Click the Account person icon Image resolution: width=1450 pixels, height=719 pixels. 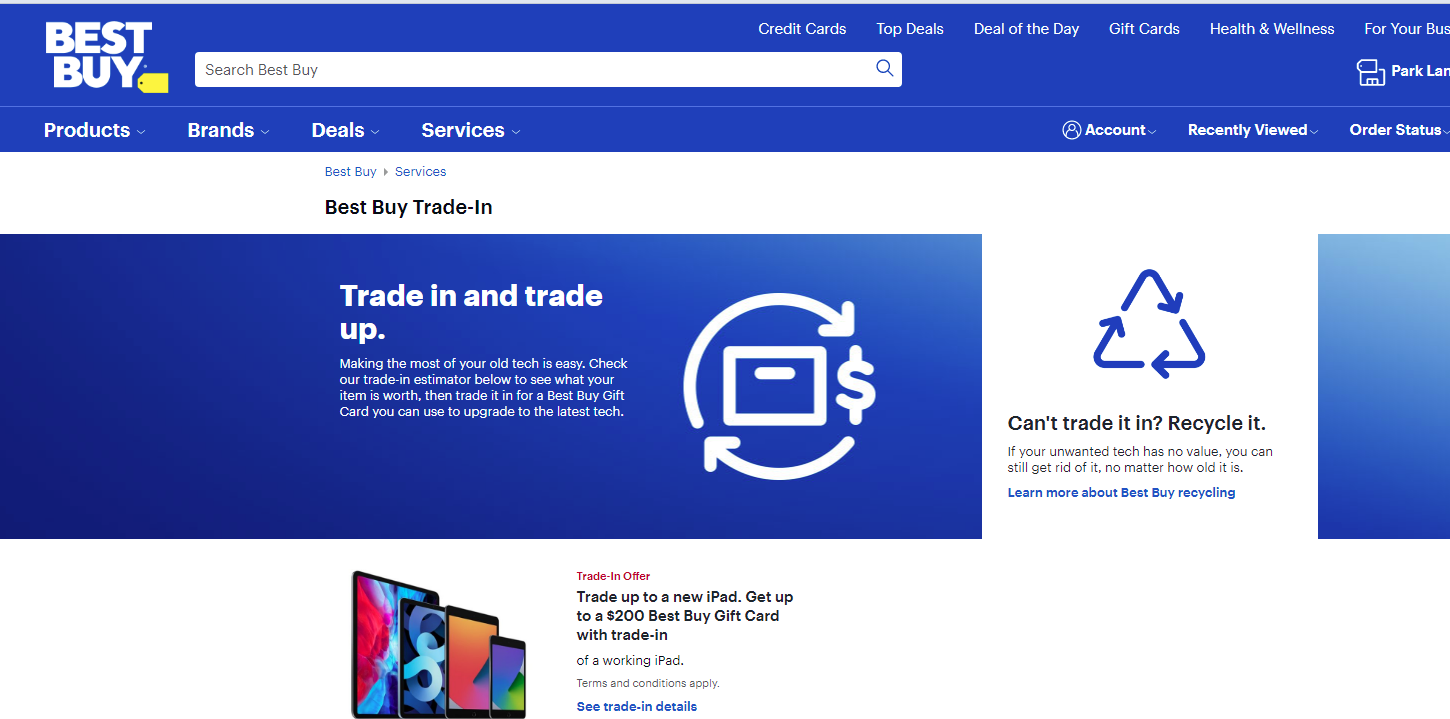1072,130
